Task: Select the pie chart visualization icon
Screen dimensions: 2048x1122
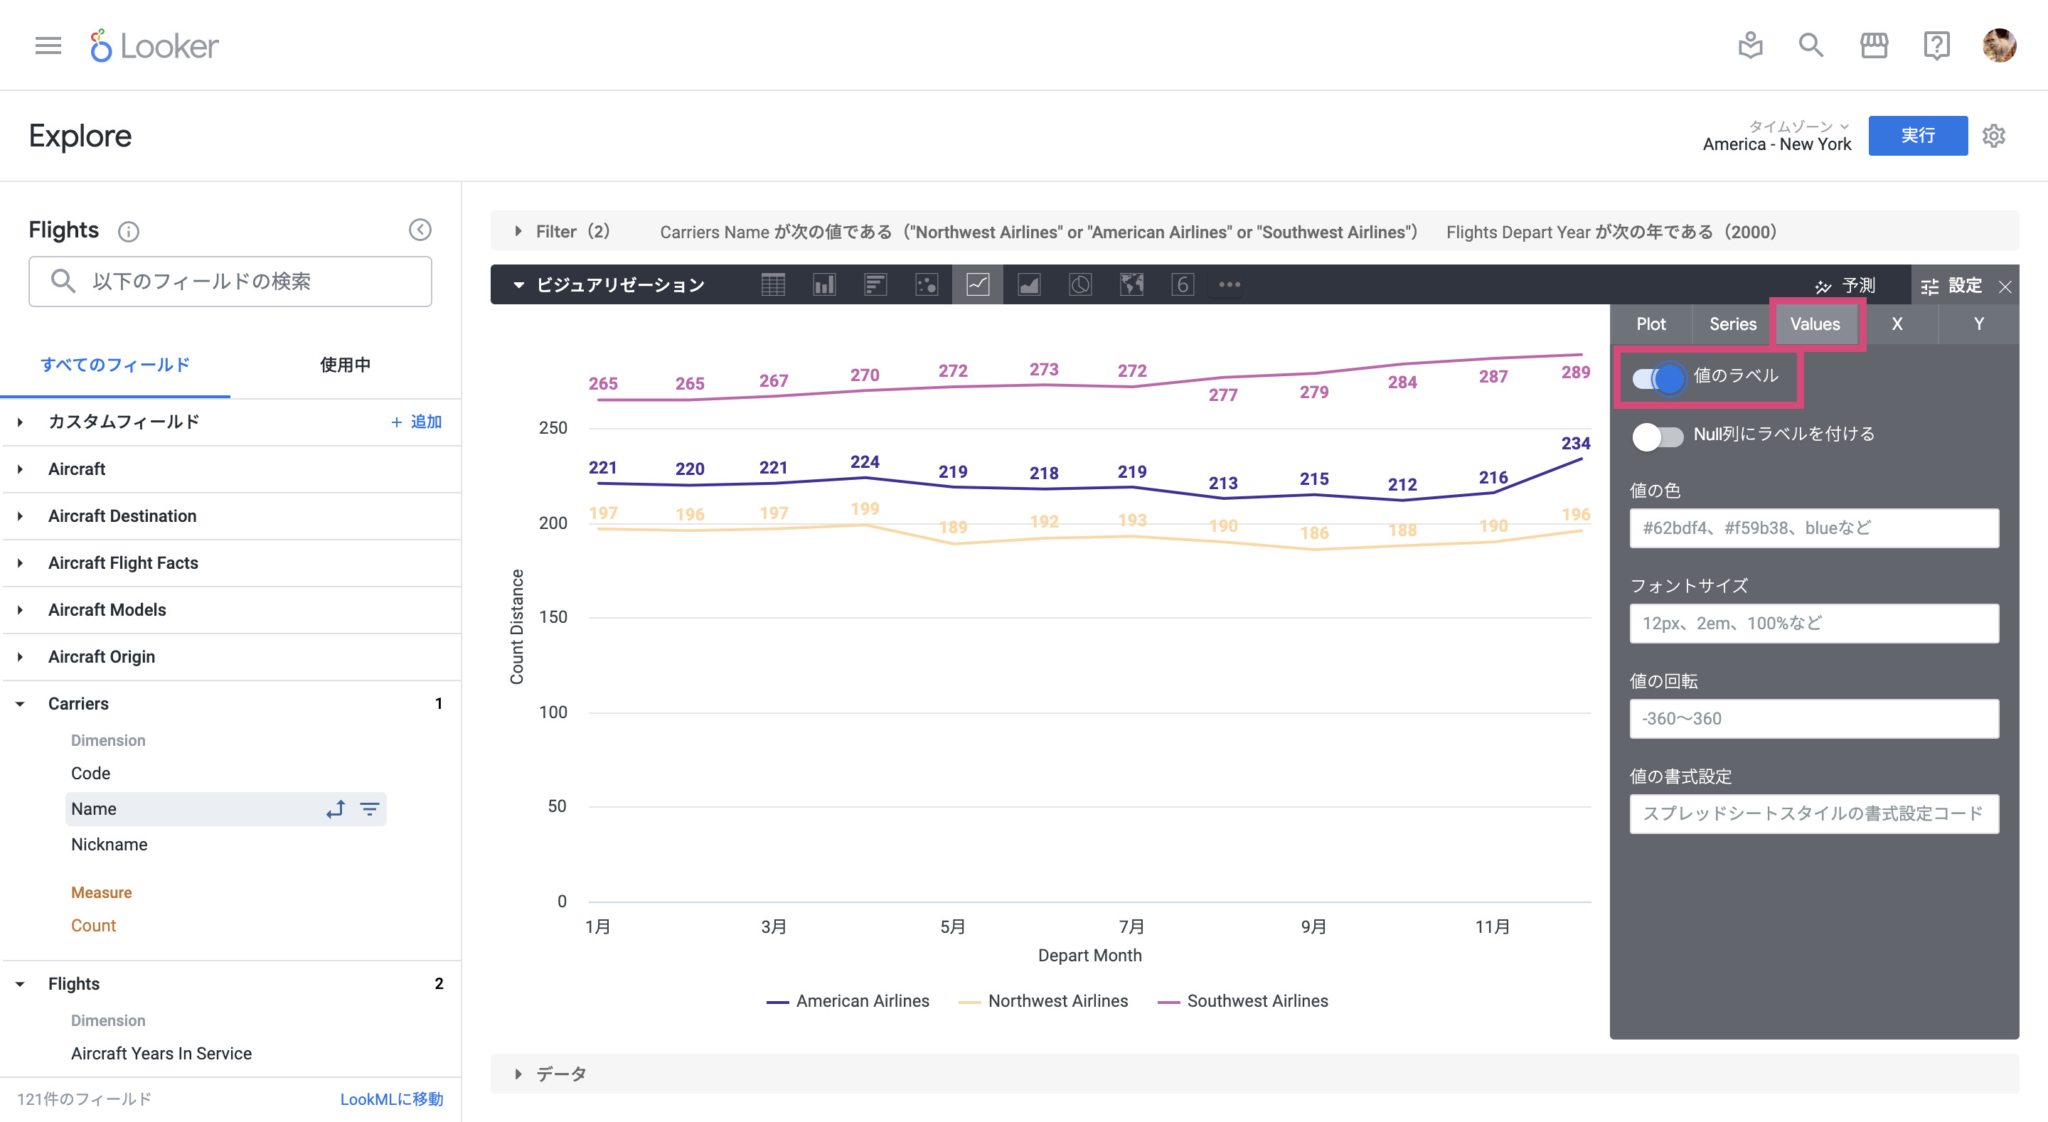Action: click(x=1080, y=285)
